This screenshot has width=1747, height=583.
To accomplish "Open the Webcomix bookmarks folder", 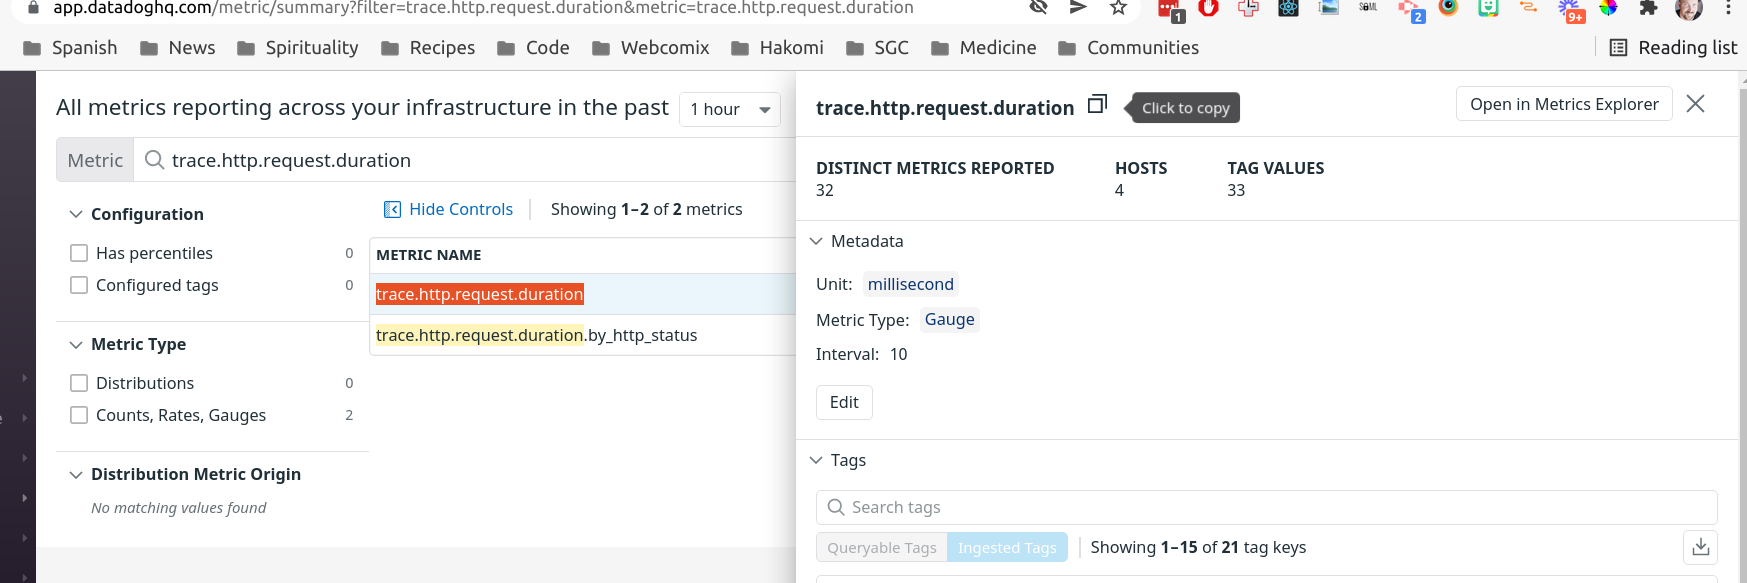I will 651,48.
